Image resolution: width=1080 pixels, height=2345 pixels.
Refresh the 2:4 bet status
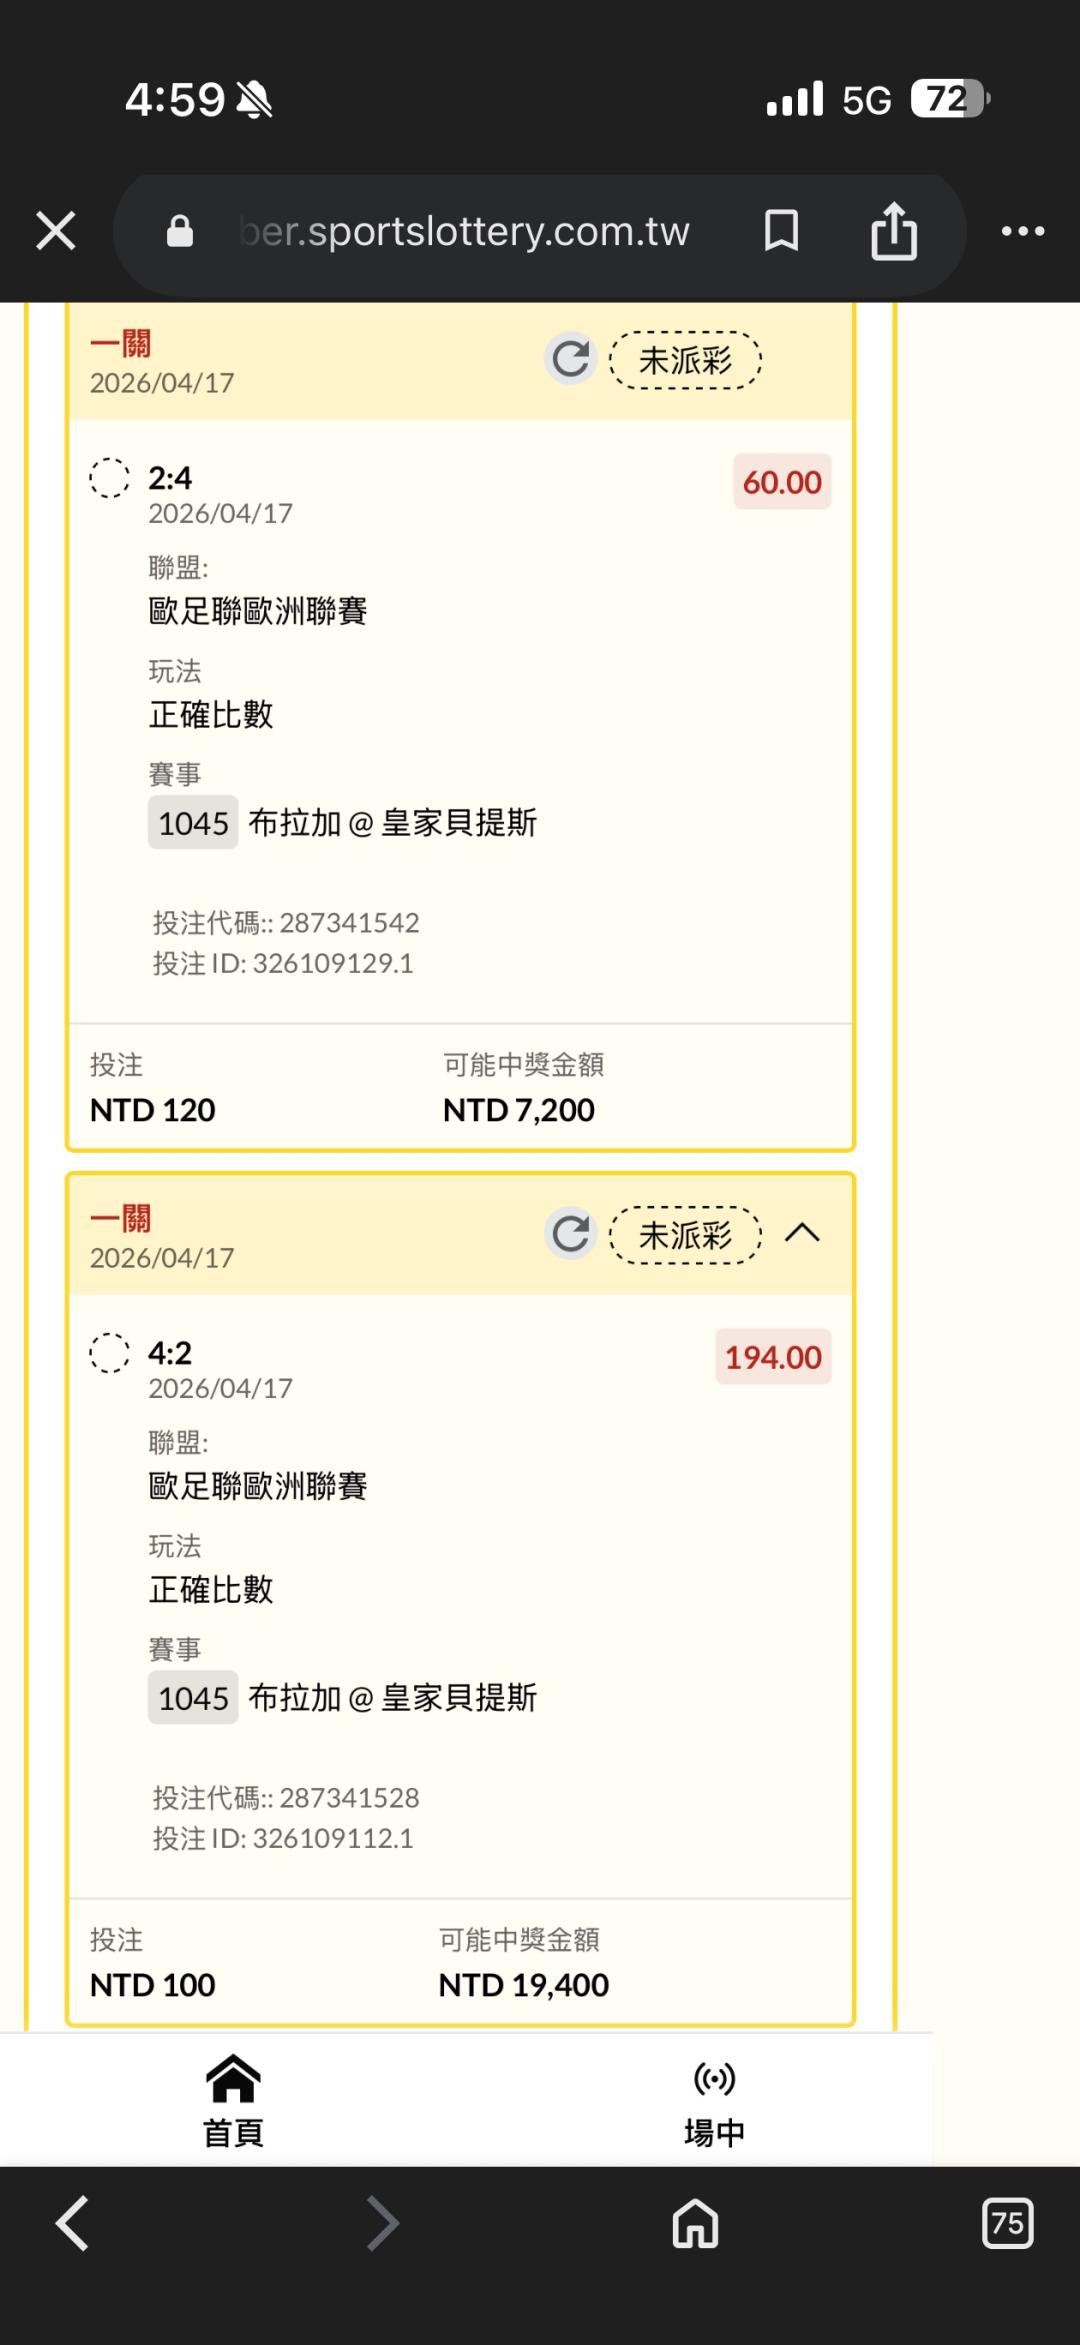pyautogui.click(x=571, y=359)
